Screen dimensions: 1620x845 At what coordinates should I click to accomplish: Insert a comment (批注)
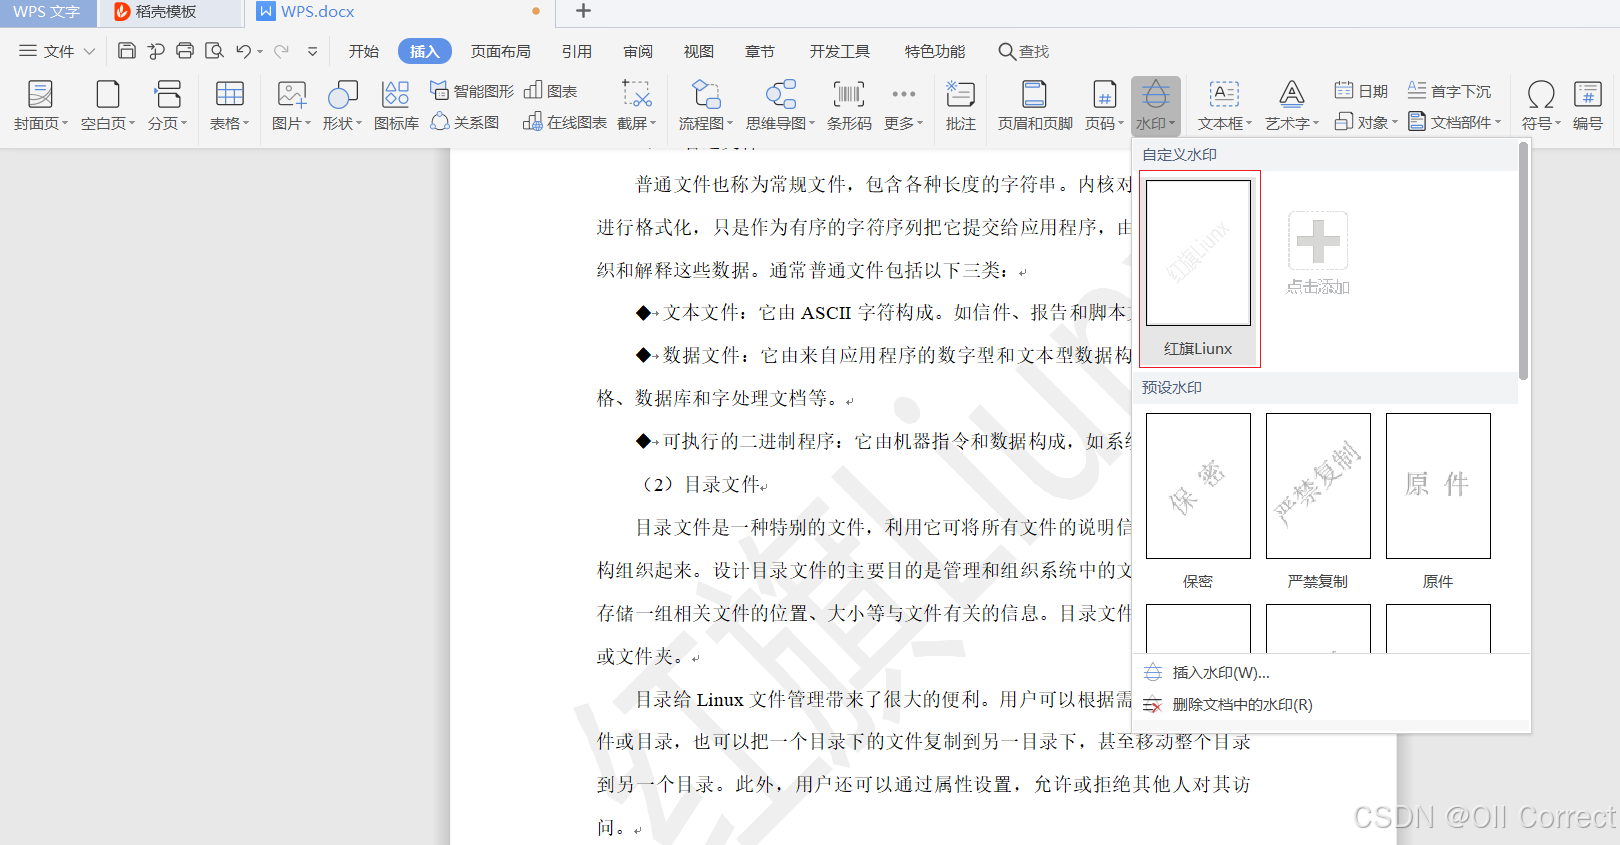tap(961, 106)
